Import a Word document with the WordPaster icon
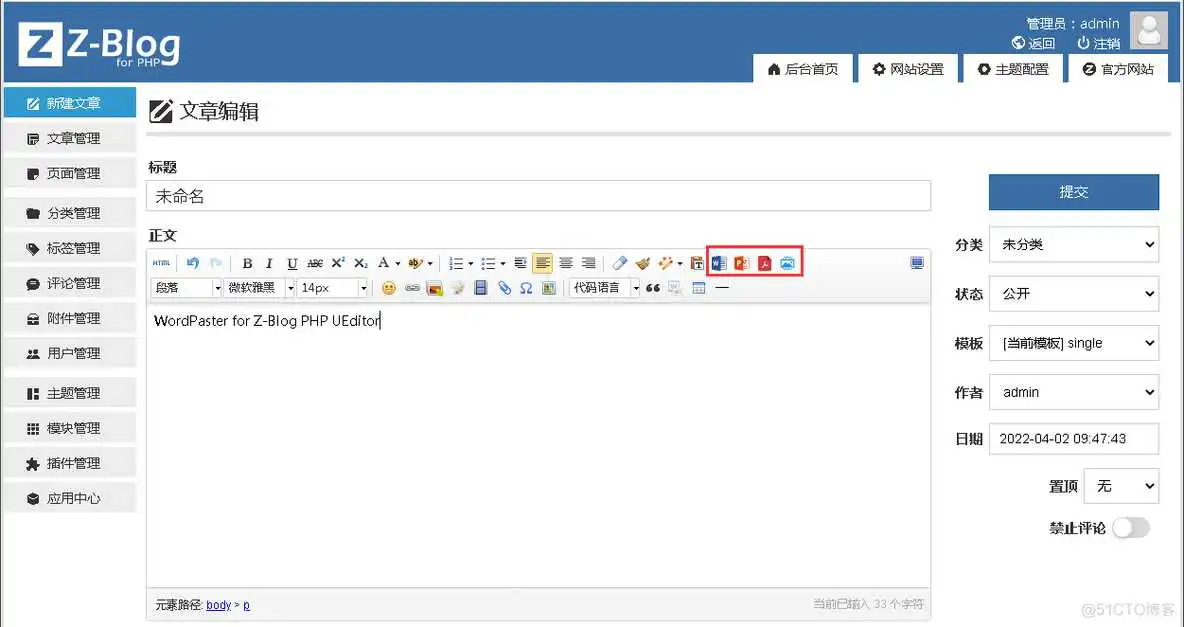Viewport: 1184px width, 627px height. tap(719, 262)
